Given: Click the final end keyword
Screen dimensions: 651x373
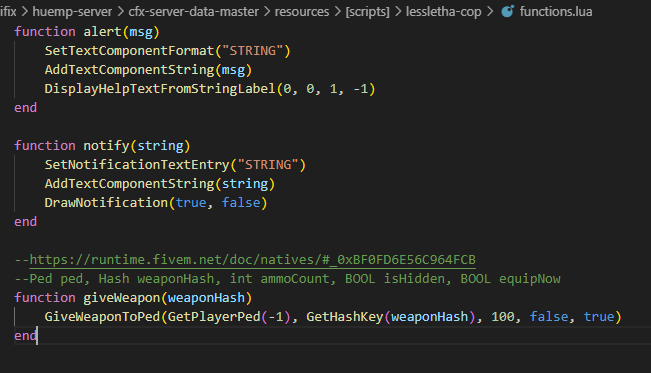Looking at the screenshot, I should (25, 336).
